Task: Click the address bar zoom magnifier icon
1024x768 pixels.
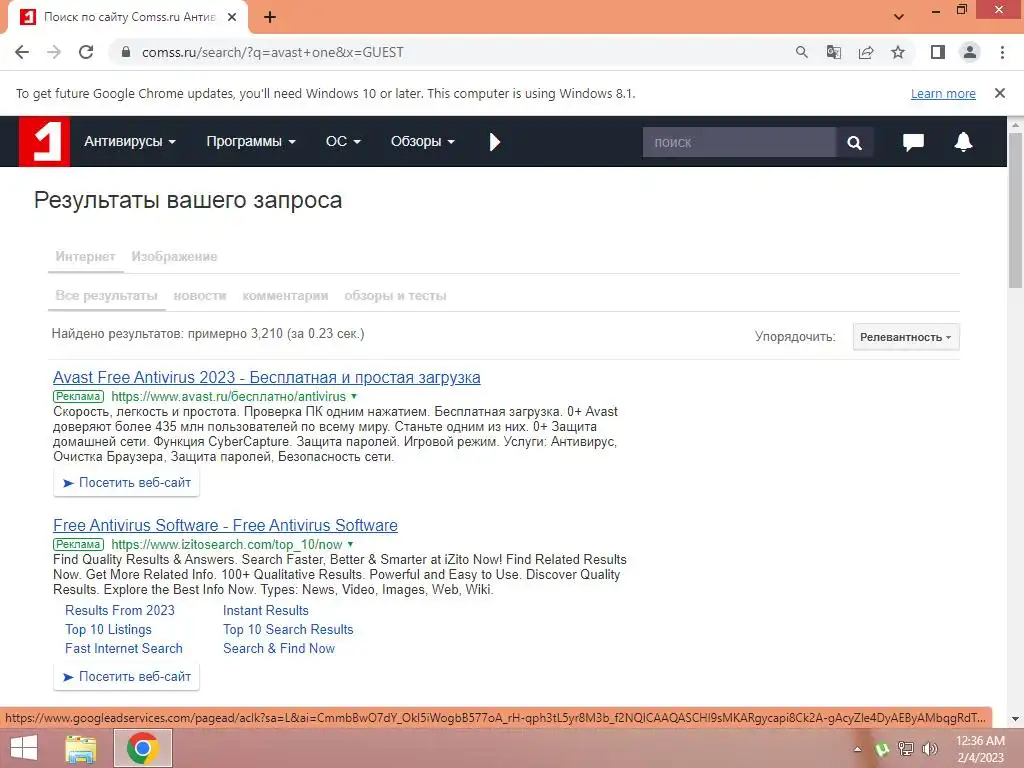Action: click(x=801, y=52)
